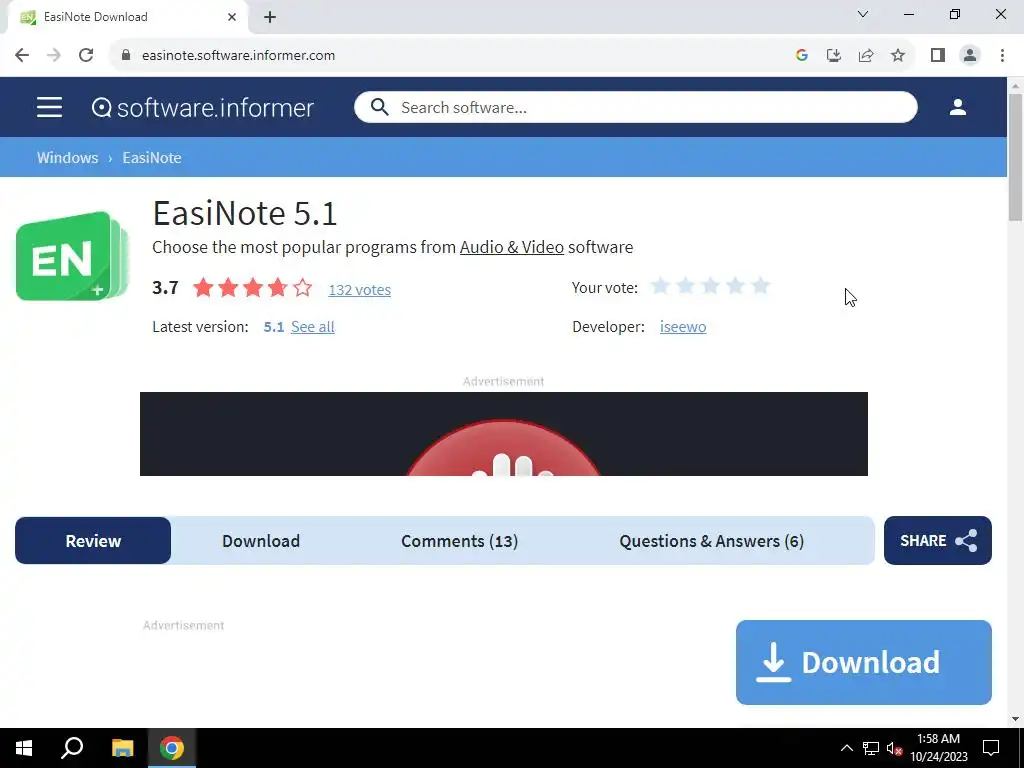Image resolution: width=1024 pixels, height=768 pixels.
Task: Open Audio & Video category link
Action: pos(511,247)
